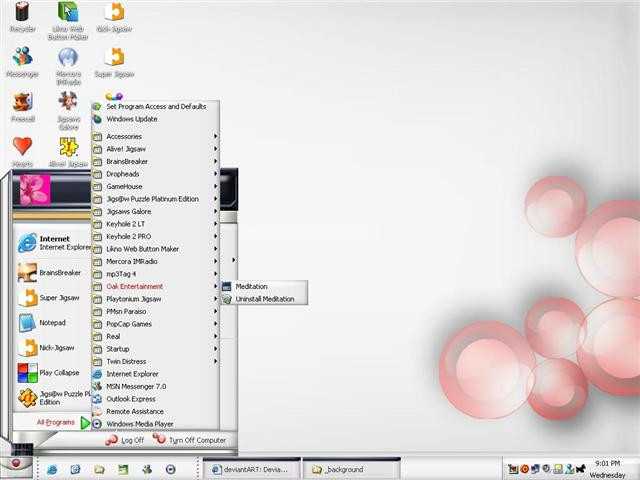Expand the PopCap Games folder
This screenshot has width=640, height=480.
(x=156, y=324)
